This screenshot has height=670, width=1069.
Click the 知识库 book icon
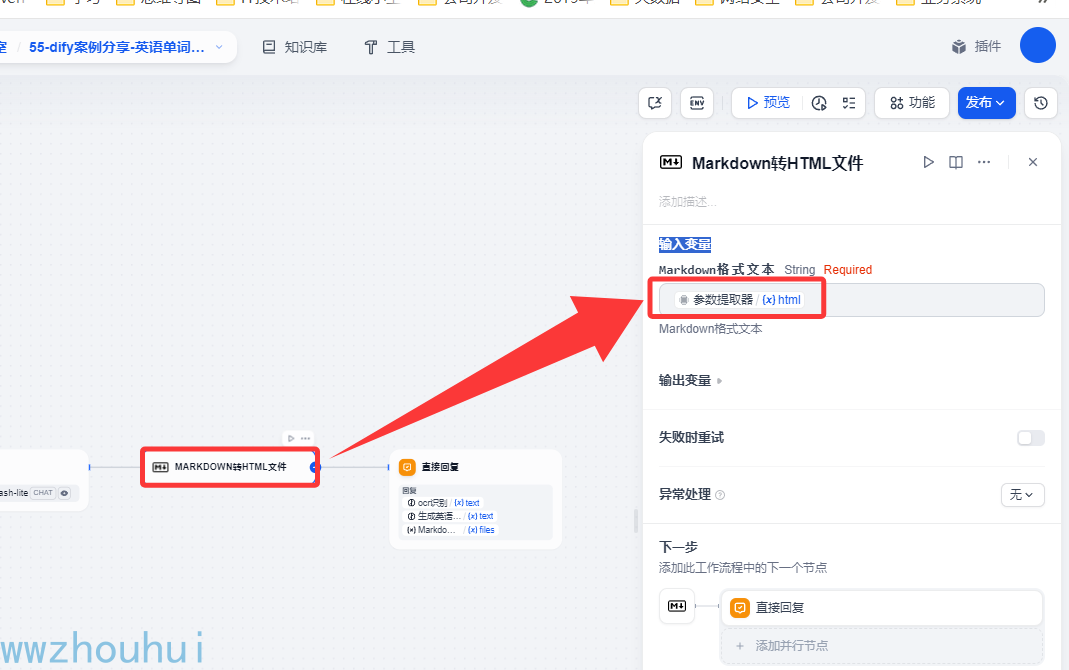(x=269, y=47)
